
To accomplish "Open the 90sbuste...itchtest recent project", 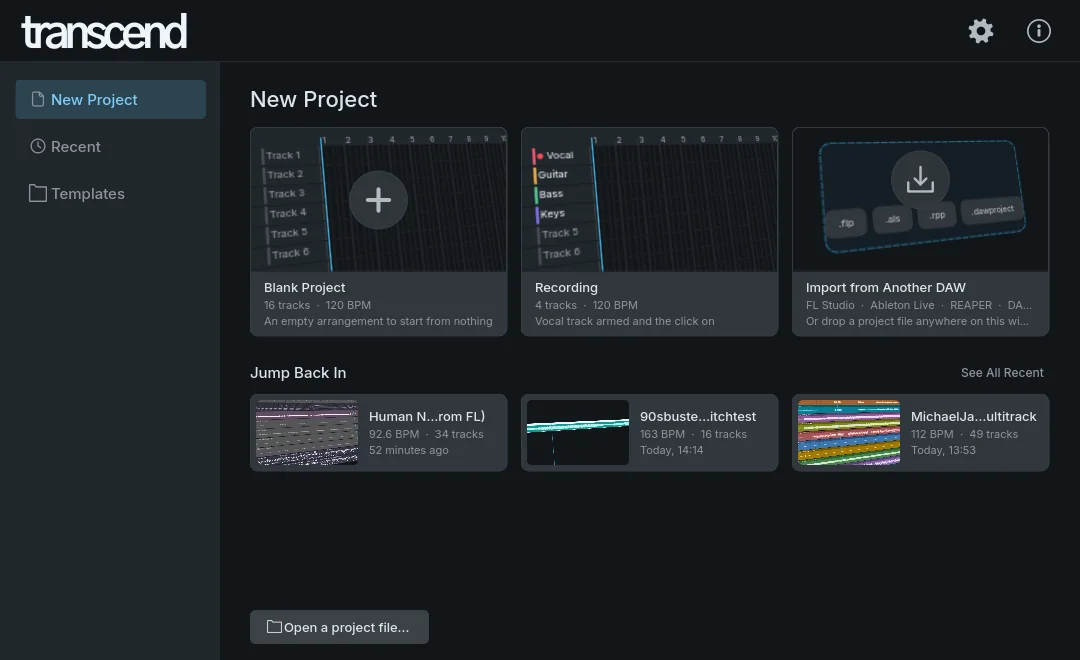I will pos(650,433).
